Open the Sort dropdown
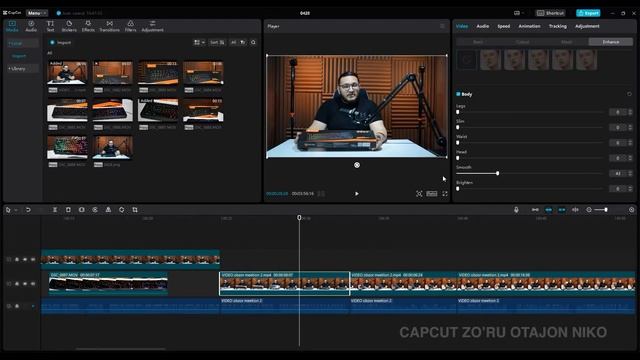Screen dimensions: 640x360 [217, 42]
